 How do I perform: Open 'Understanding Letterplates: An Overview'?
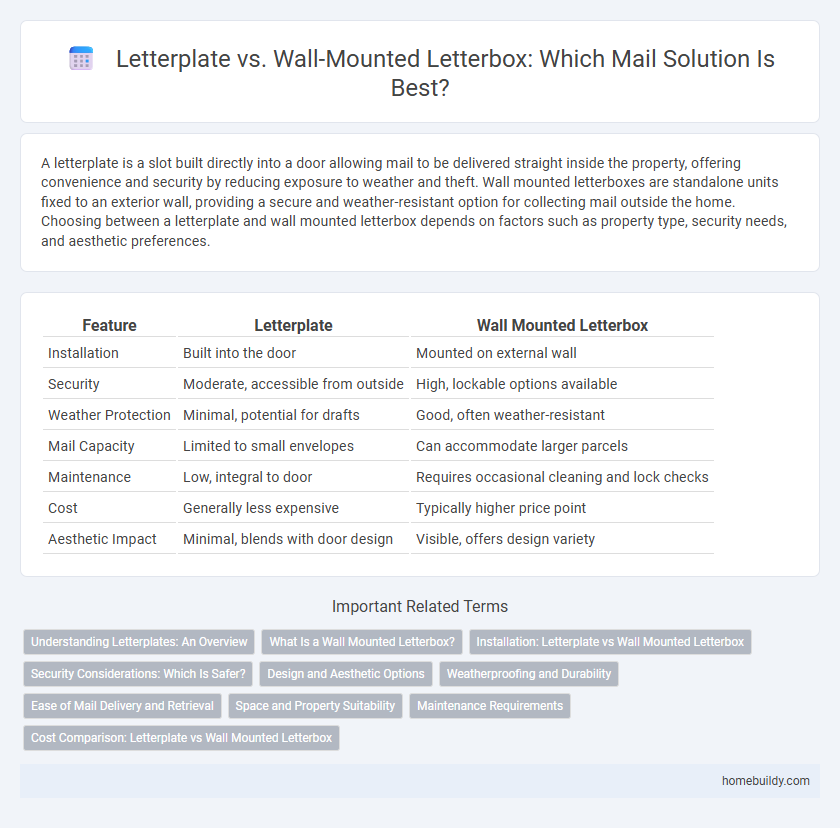[x=138, y=642]
